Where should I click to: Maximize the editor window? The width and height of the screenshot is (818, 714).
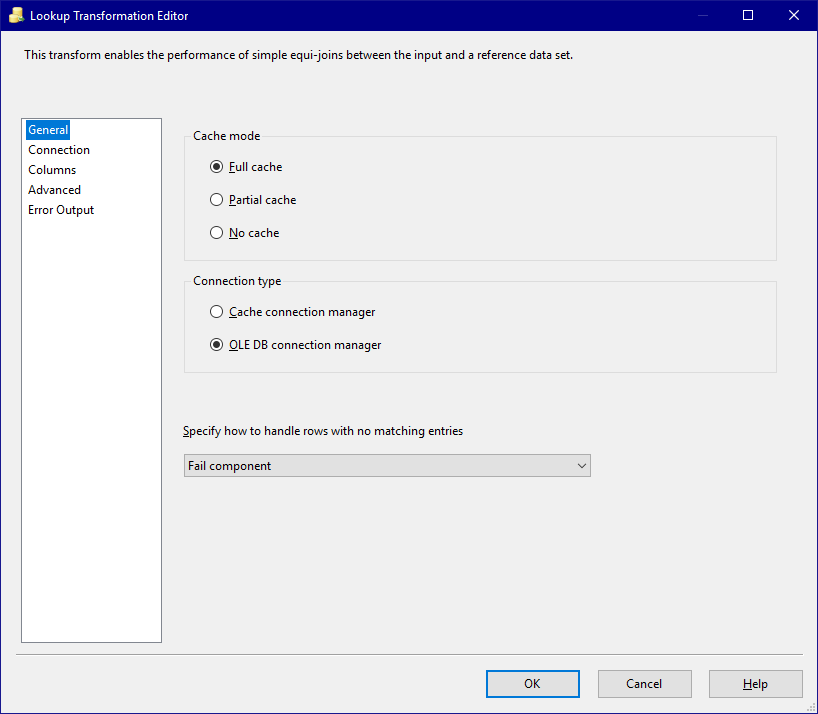click(x=748, y=15)
